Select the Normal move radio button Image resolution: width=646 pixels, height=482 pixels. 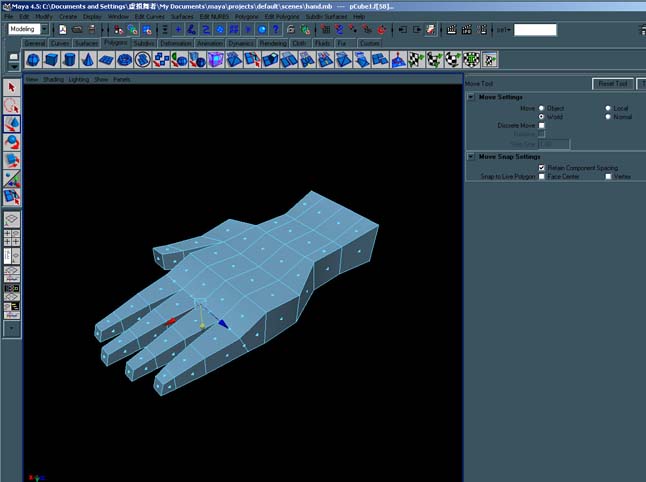tap(608, 117)
